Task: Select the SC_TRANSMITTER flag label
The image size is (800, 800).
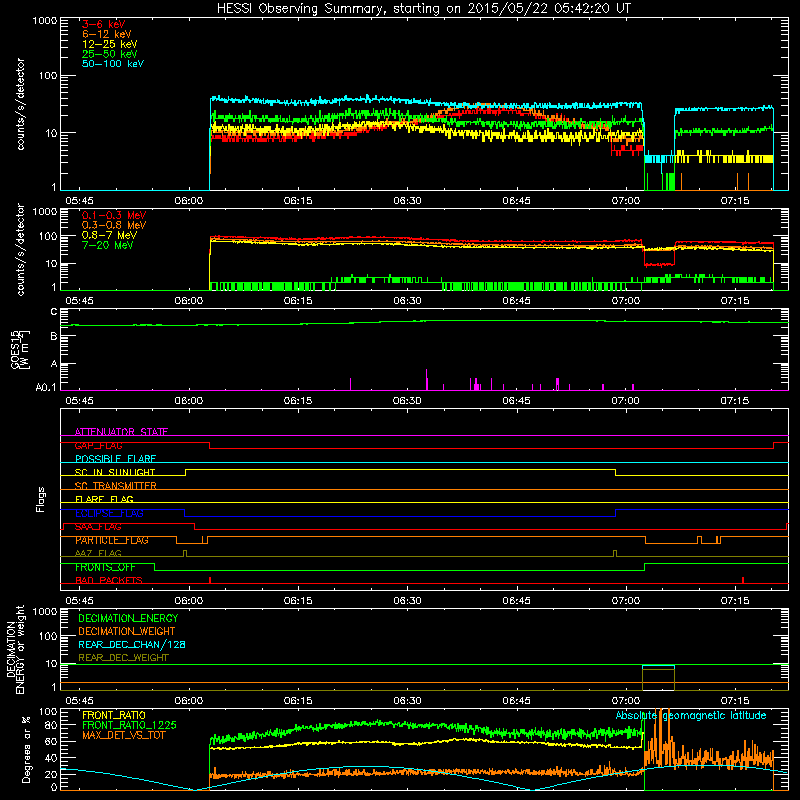Action: (x=116, y=486)
